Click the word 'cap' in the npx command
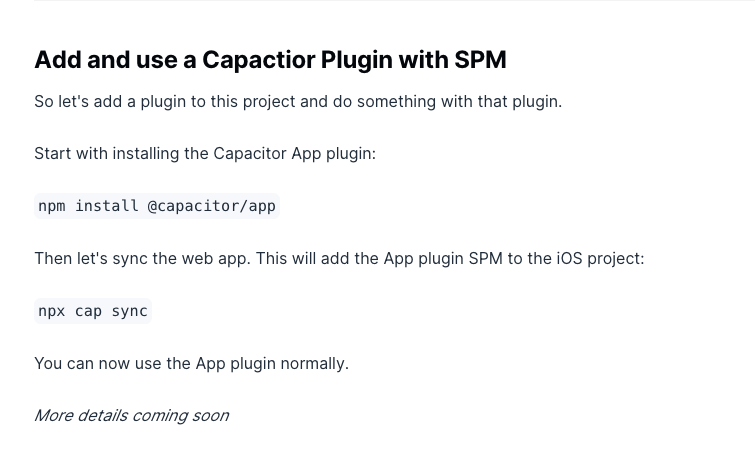The height and width of the screenshot is (474, 755). (x=88, y=311)
